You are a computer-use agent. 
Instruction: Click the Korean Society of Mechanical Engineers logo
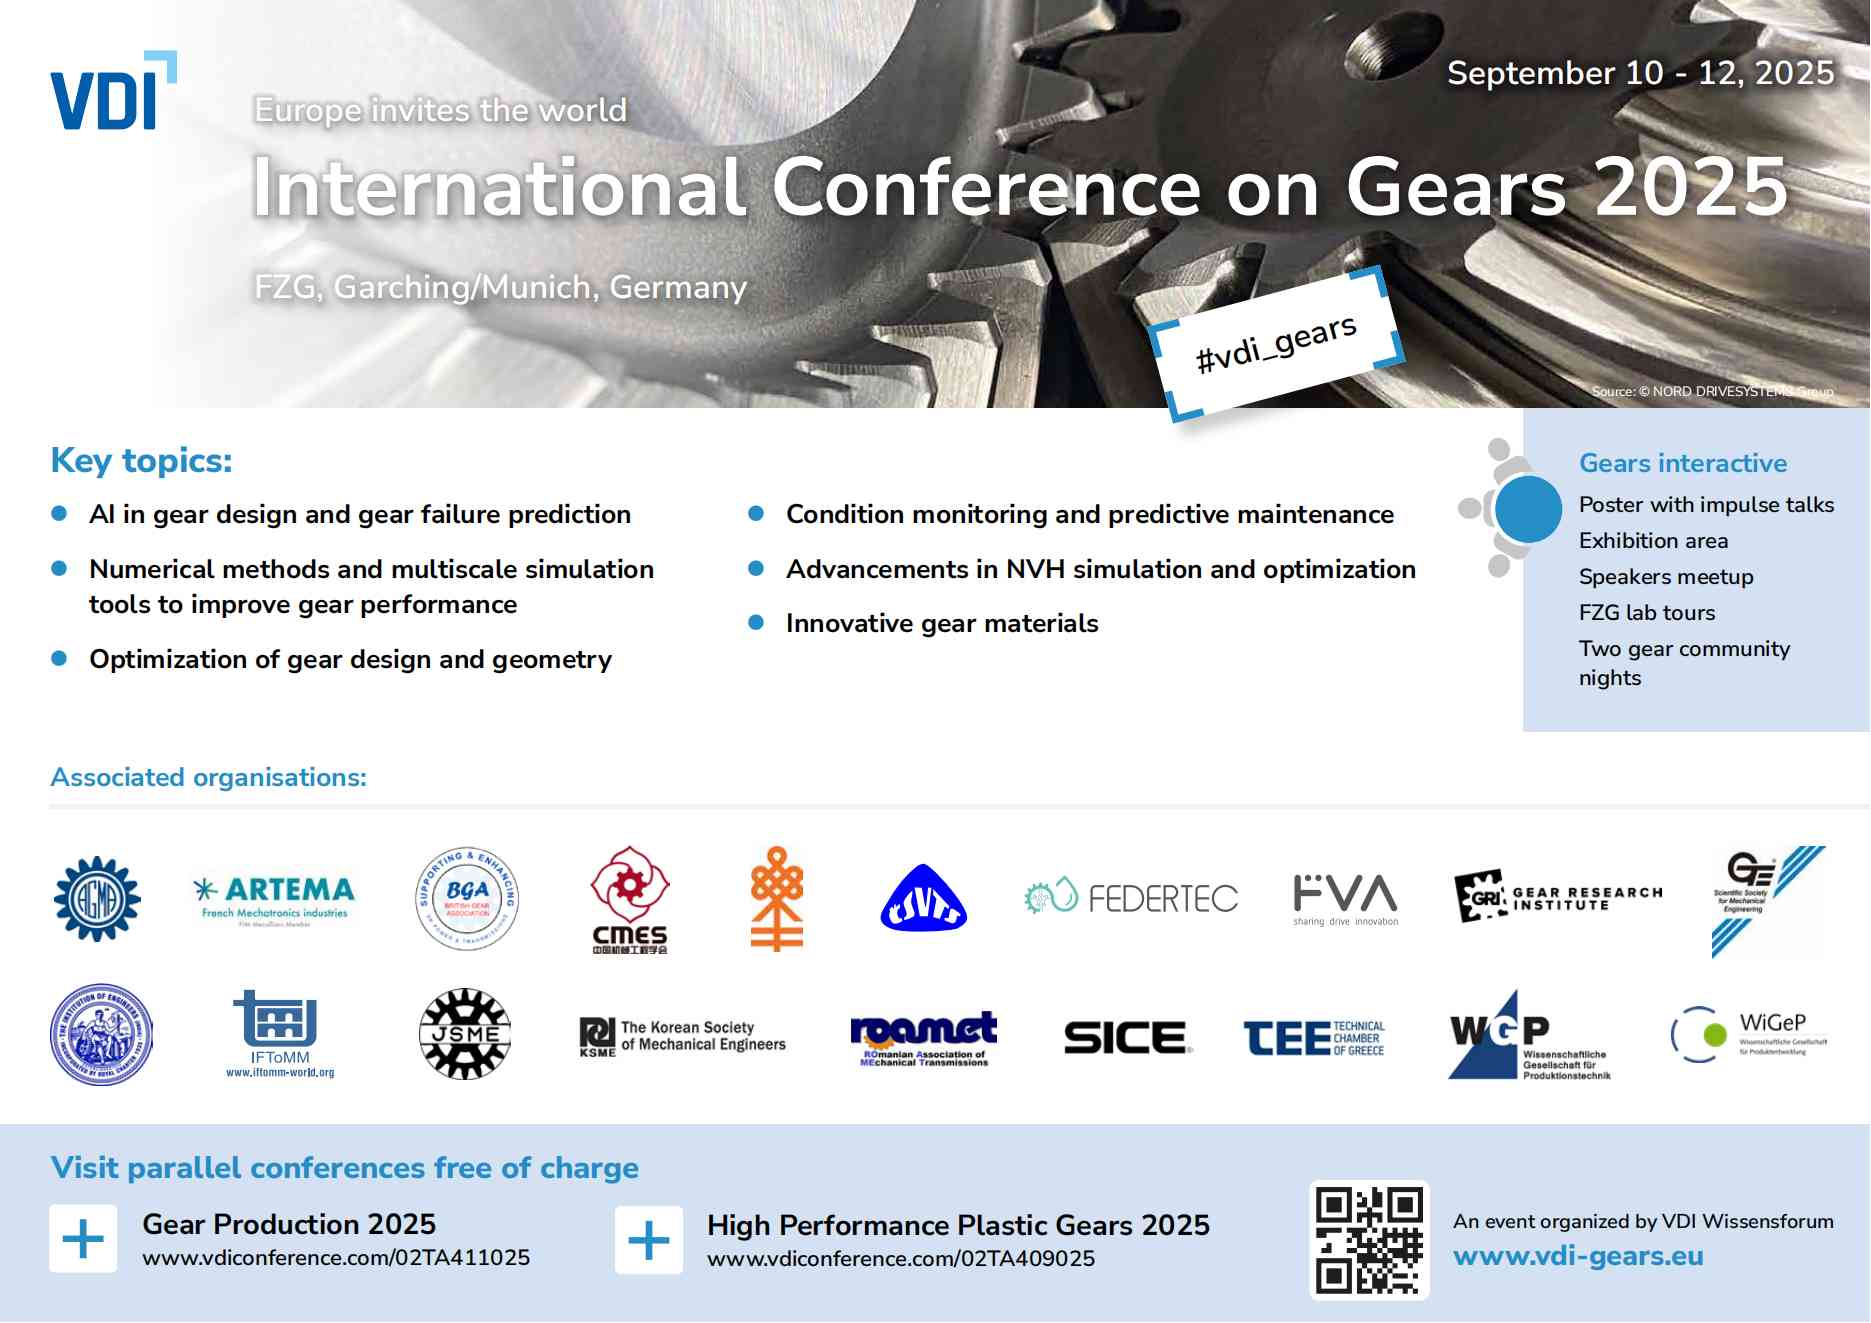683,1036
